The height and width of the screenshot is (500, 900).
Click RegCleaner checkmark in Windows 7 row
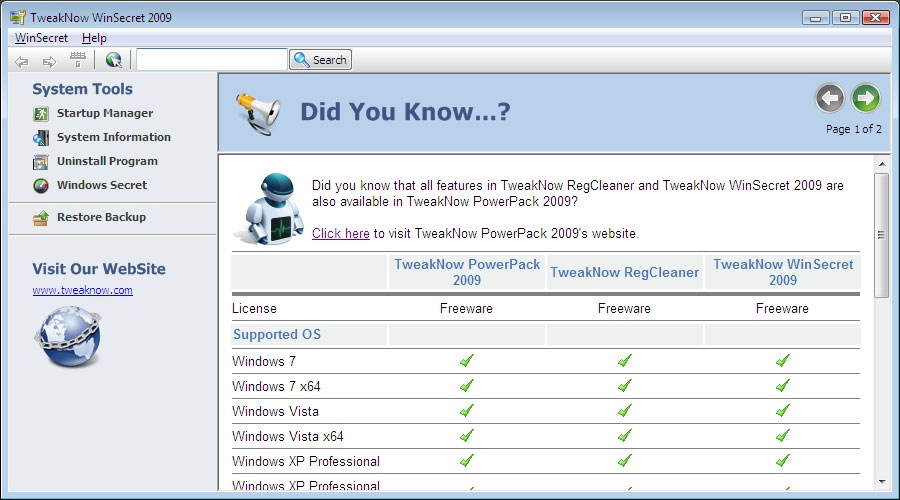tap(624, 361)
